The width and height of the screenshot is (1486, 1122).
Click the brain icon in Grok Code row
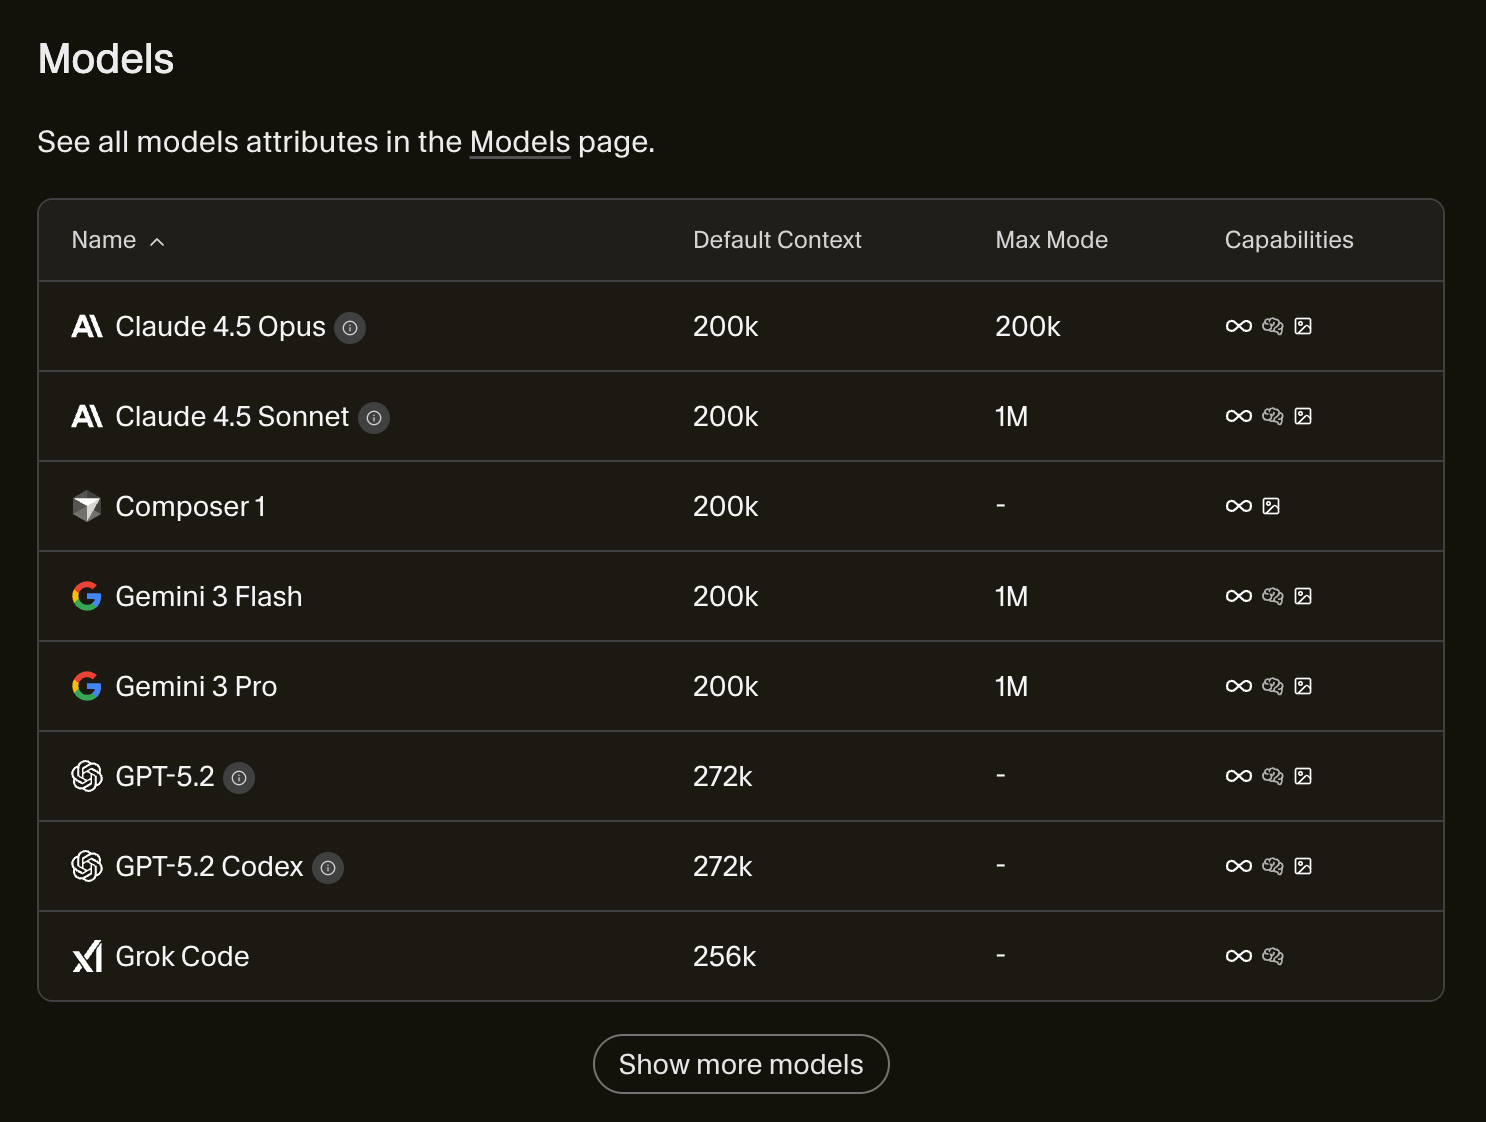[x=1272, y=957]
